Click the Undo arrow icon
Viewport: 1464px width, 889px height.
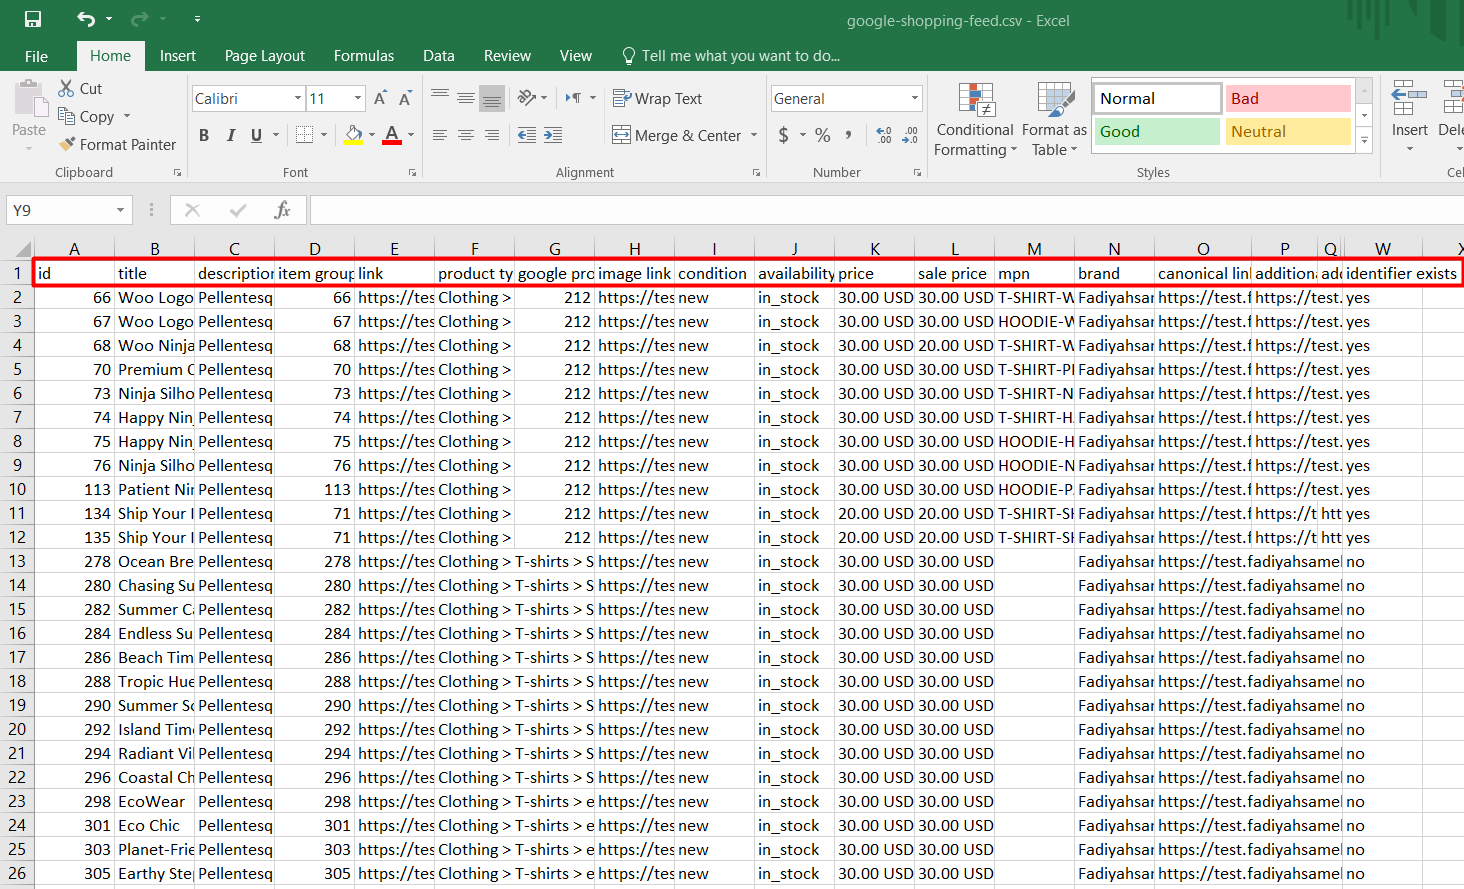pos(86,19)
